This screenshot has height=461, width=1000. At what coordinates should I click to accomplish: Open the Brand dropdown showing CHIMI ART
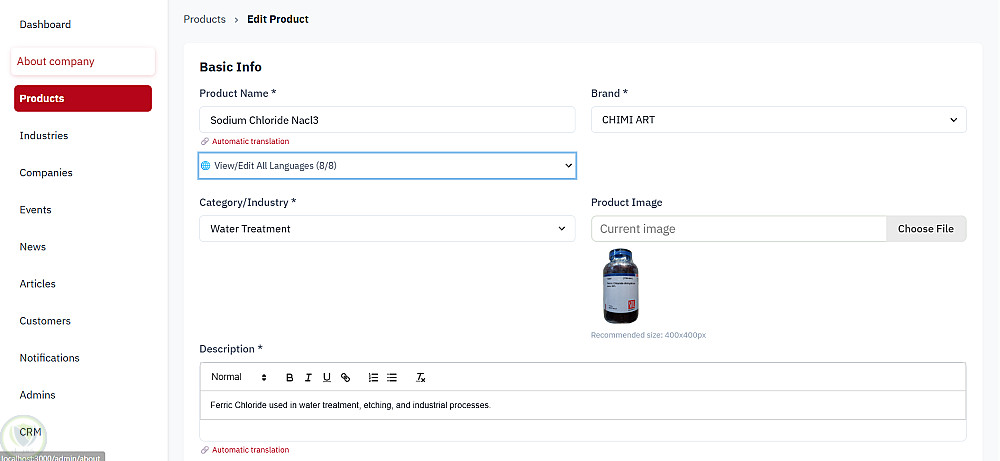pos(778,120)
